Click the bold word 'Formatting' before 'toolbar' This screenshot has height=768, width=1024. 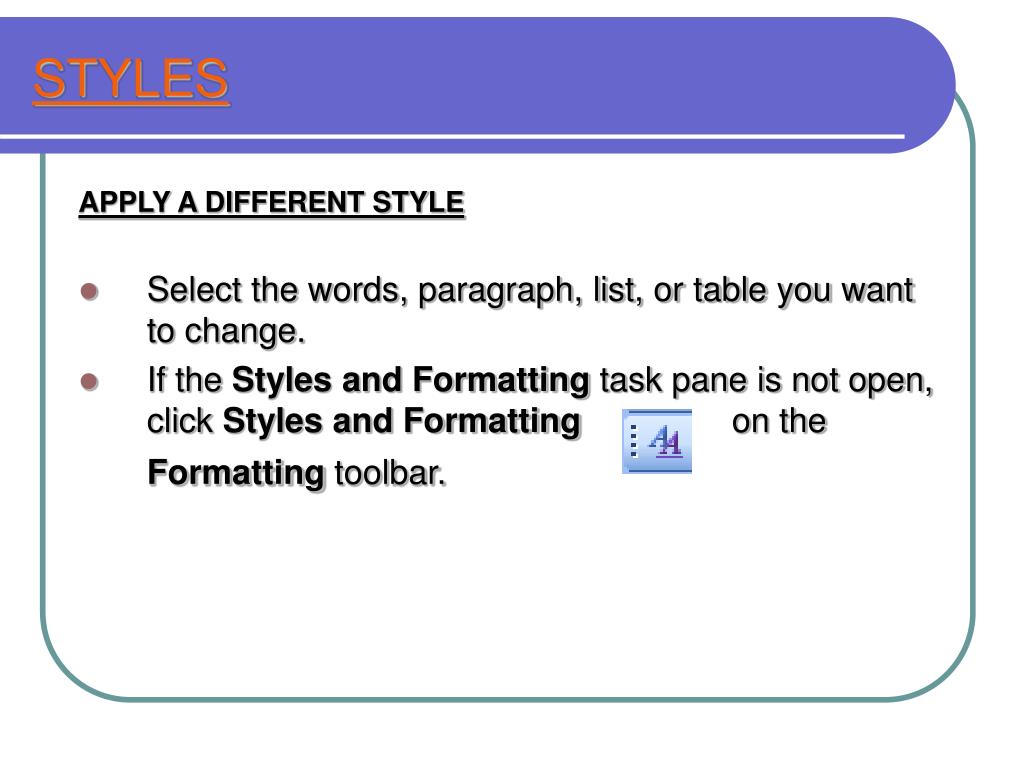236,473
